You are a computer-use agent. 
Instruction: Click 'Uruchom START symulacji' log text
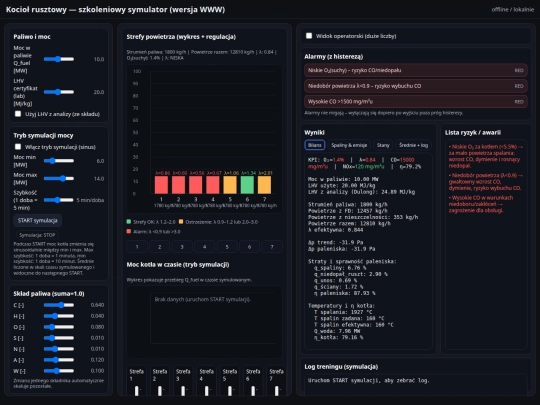point(368,381)
